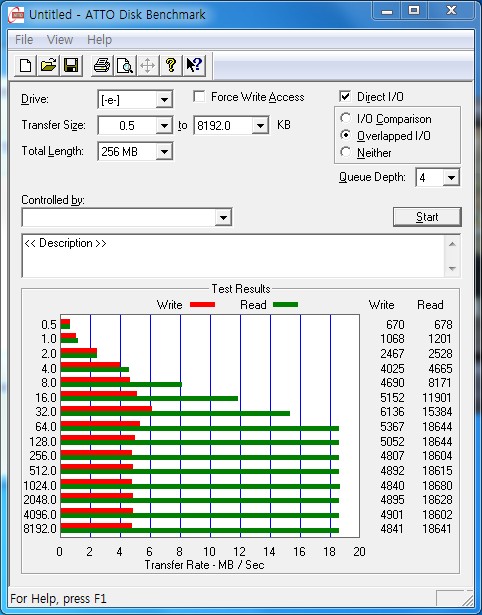The width and height of the screenshot is (482, 615).
Task: Click the red Write legend swatch
Action: click(202, 305)
